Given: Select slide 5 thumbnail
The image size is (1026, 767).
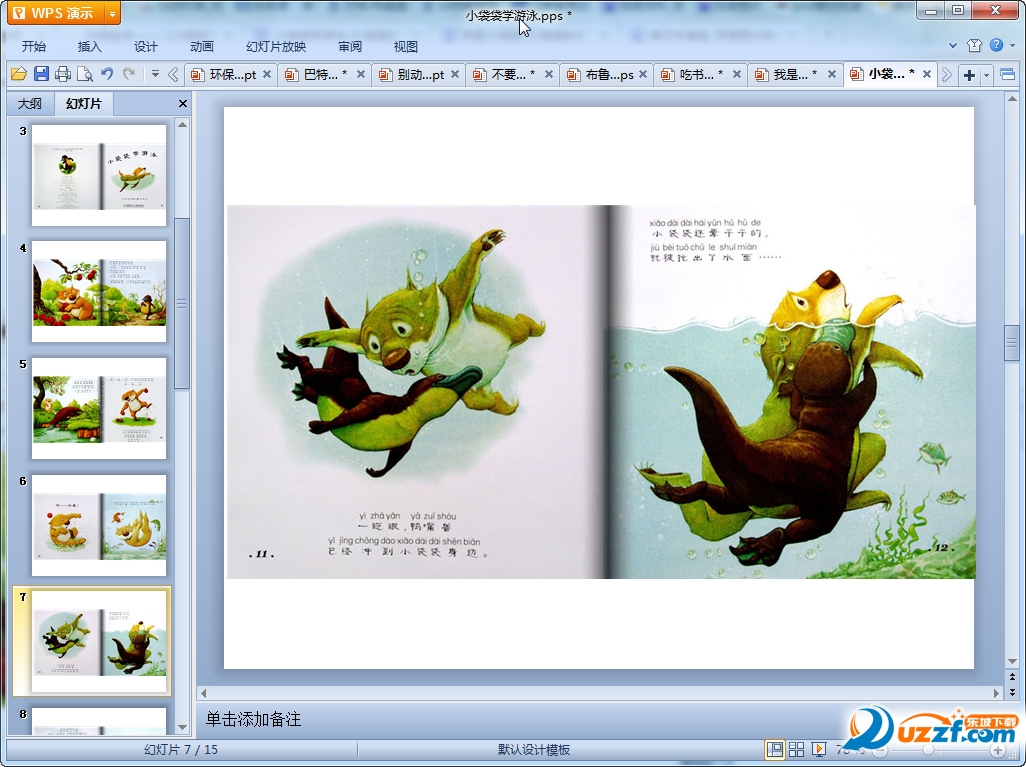Looking at the screenshot, I should click(99, 408).
